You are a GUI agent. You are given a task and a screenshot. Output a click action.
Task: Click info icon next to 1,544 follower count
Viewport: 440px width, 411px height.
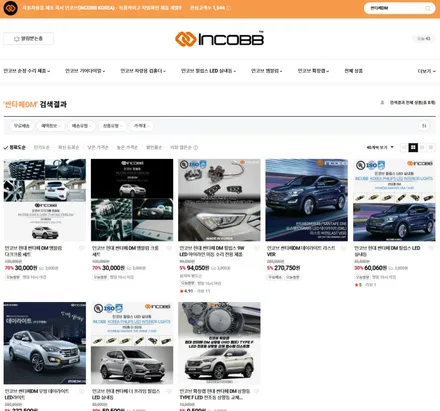[229, 8]
